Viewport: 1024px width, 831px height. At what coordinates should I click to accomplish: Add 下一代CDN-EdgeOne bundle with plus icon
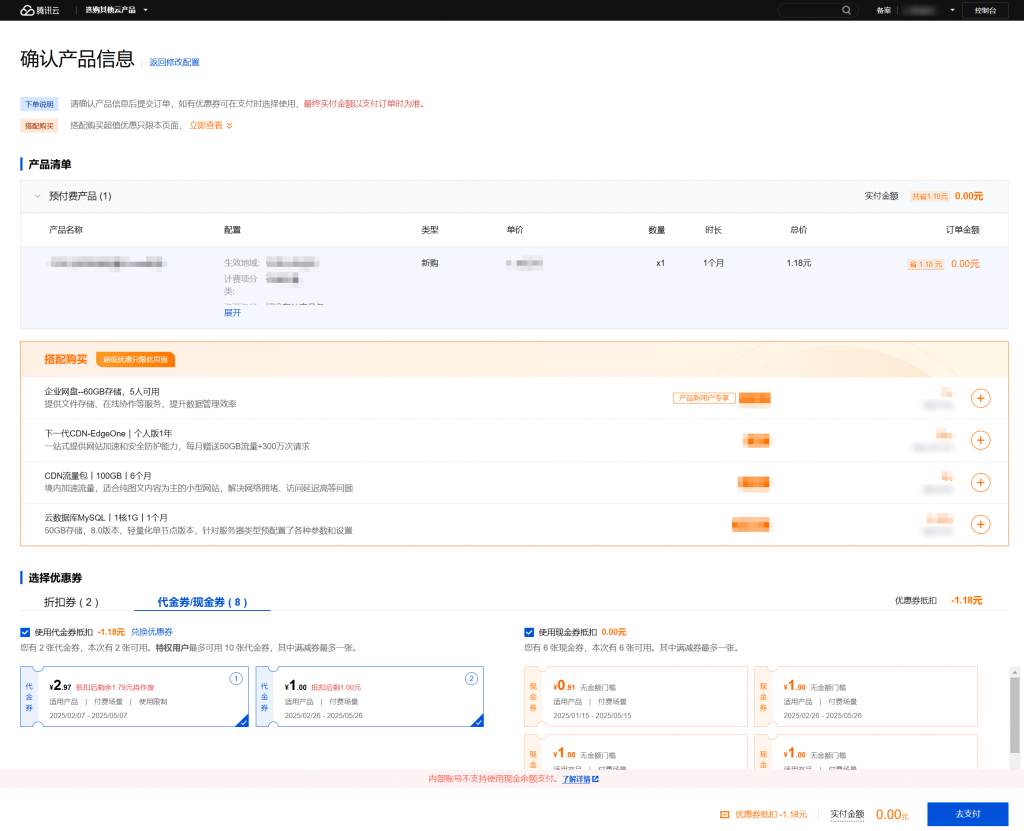point(980,440)
